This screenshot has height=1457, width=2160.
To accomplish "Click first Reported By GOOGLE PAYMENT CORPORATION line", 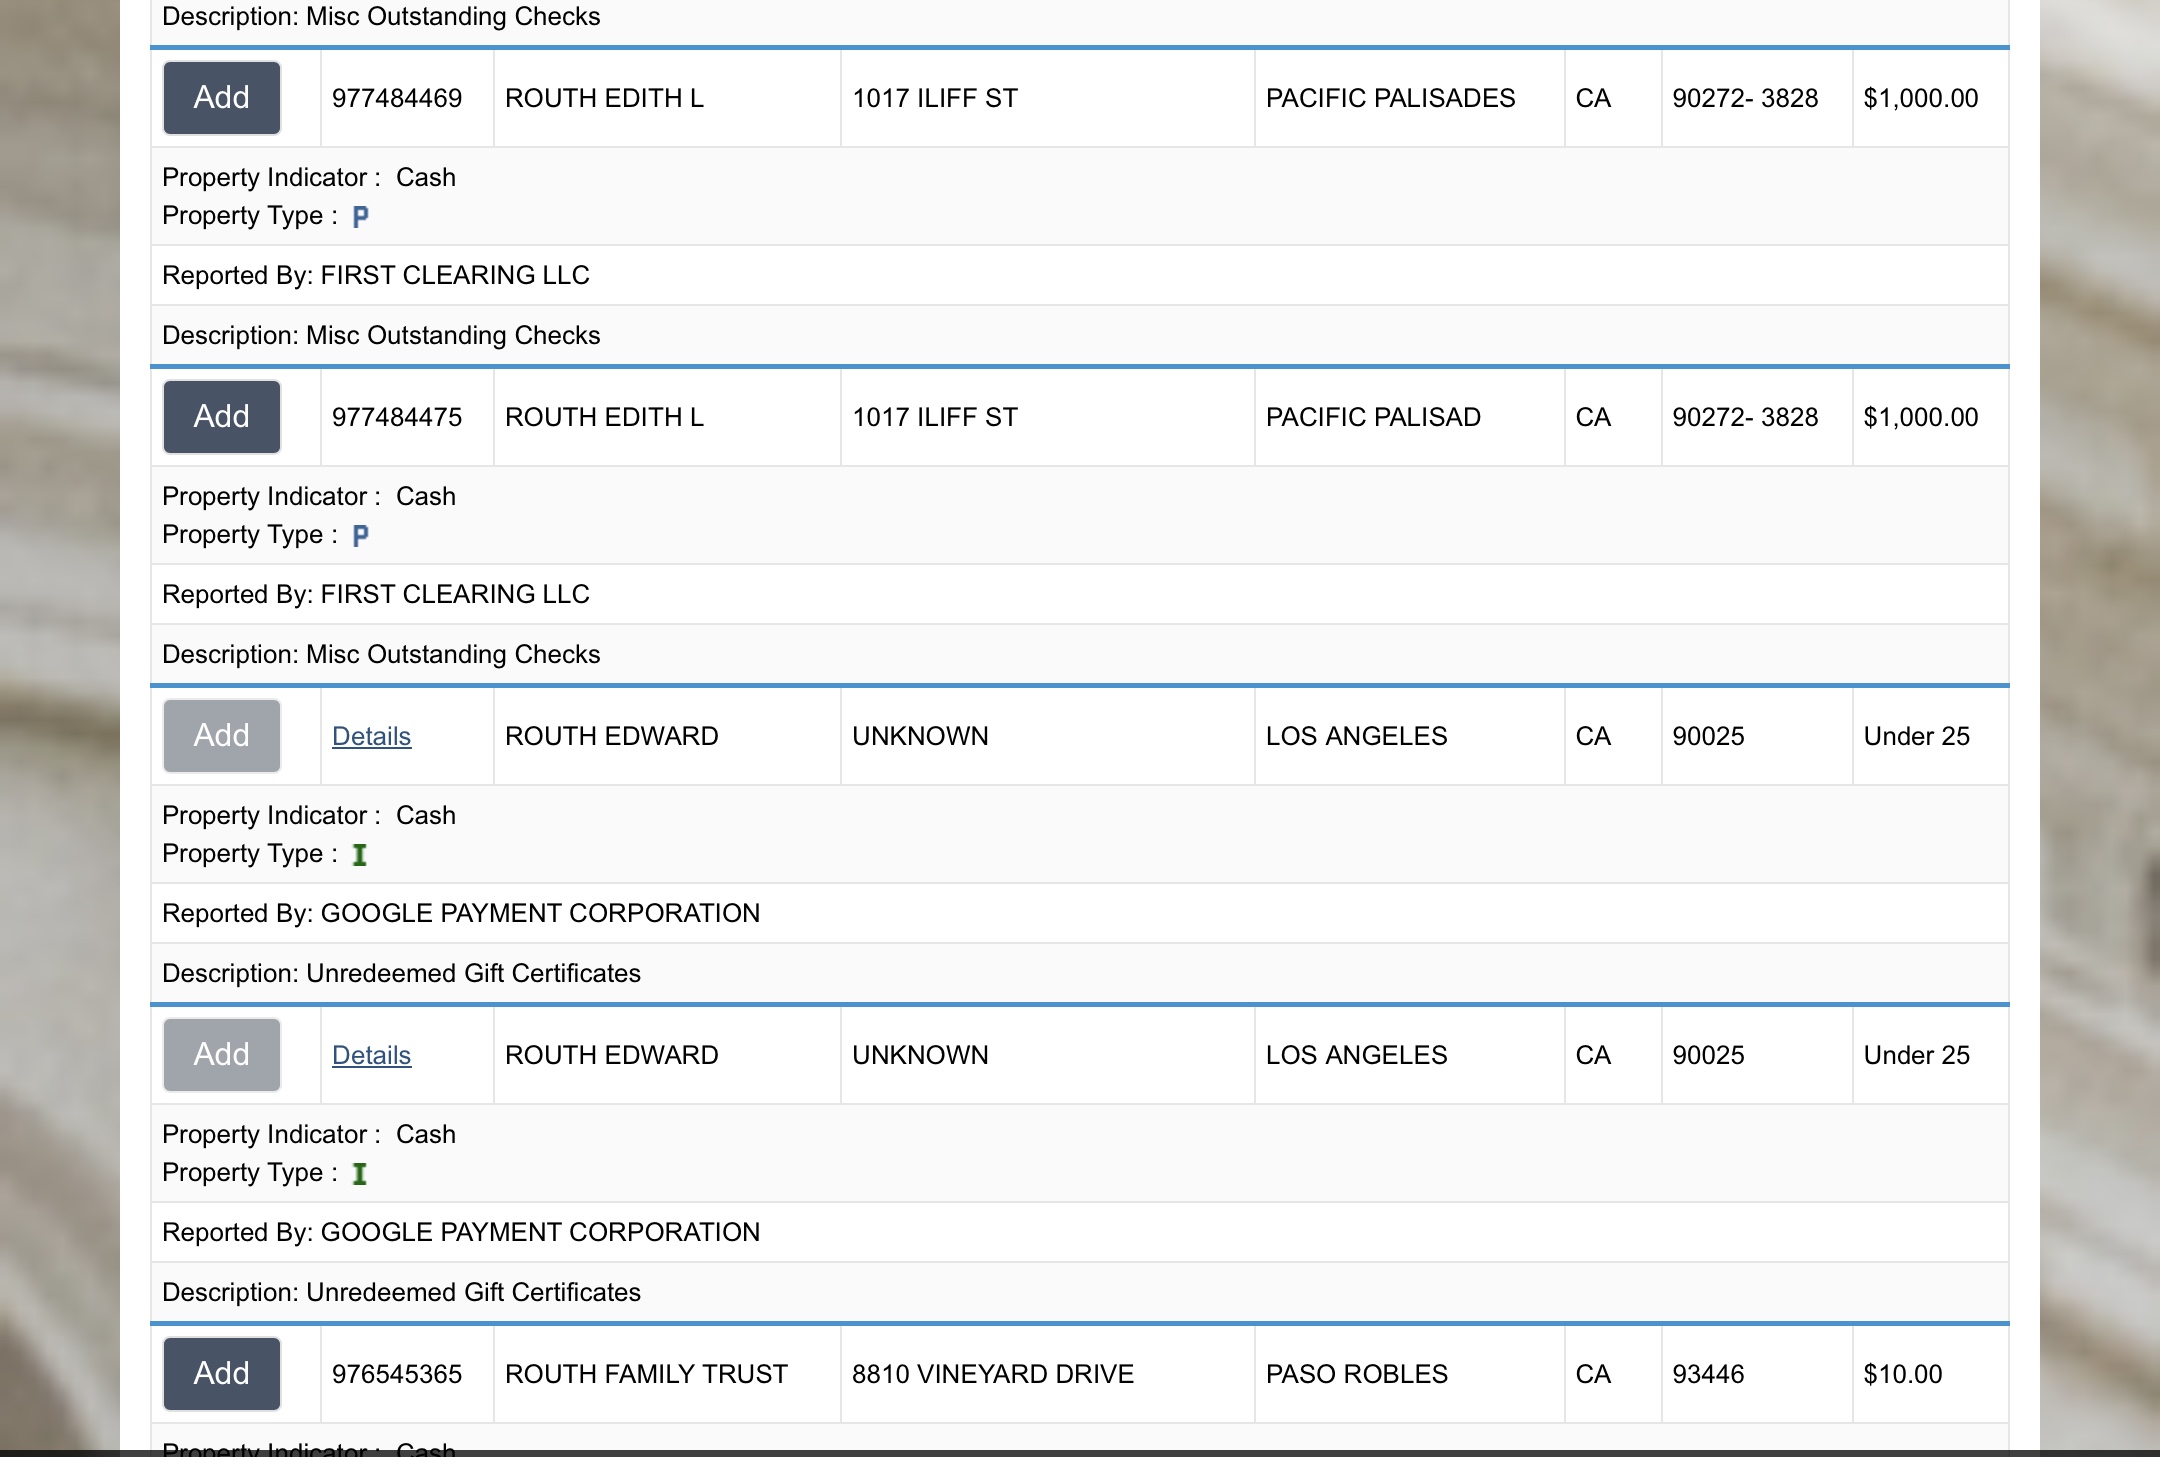I will tap(461, 913).
